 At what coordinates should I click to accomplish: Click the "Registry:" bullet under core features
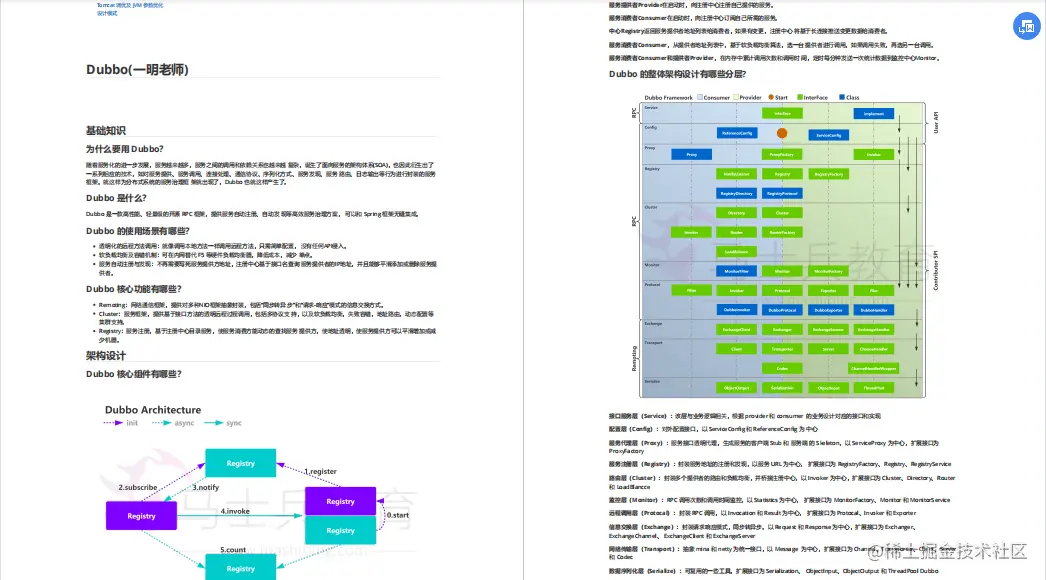pos(267,335)
